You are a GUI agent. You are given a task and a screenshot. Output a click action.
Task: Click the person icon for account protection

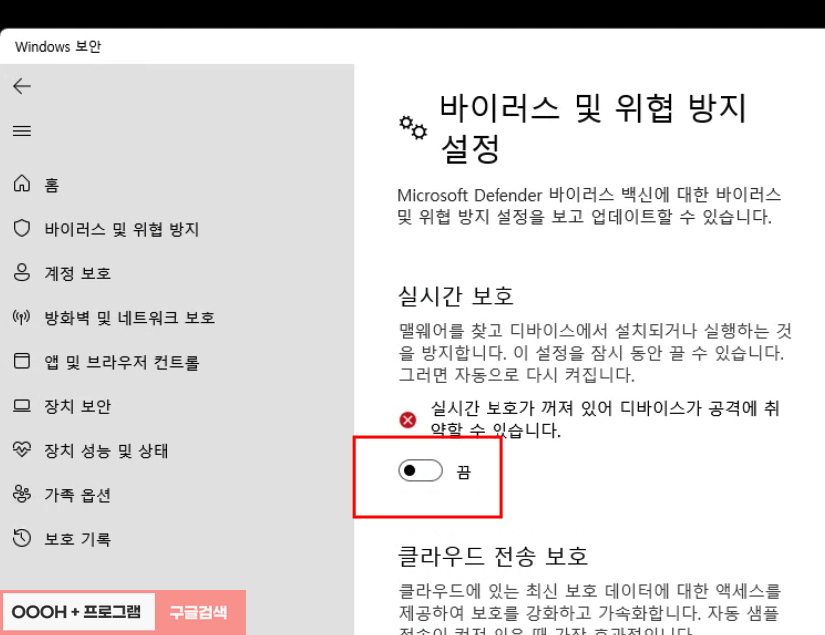(22, 273)
